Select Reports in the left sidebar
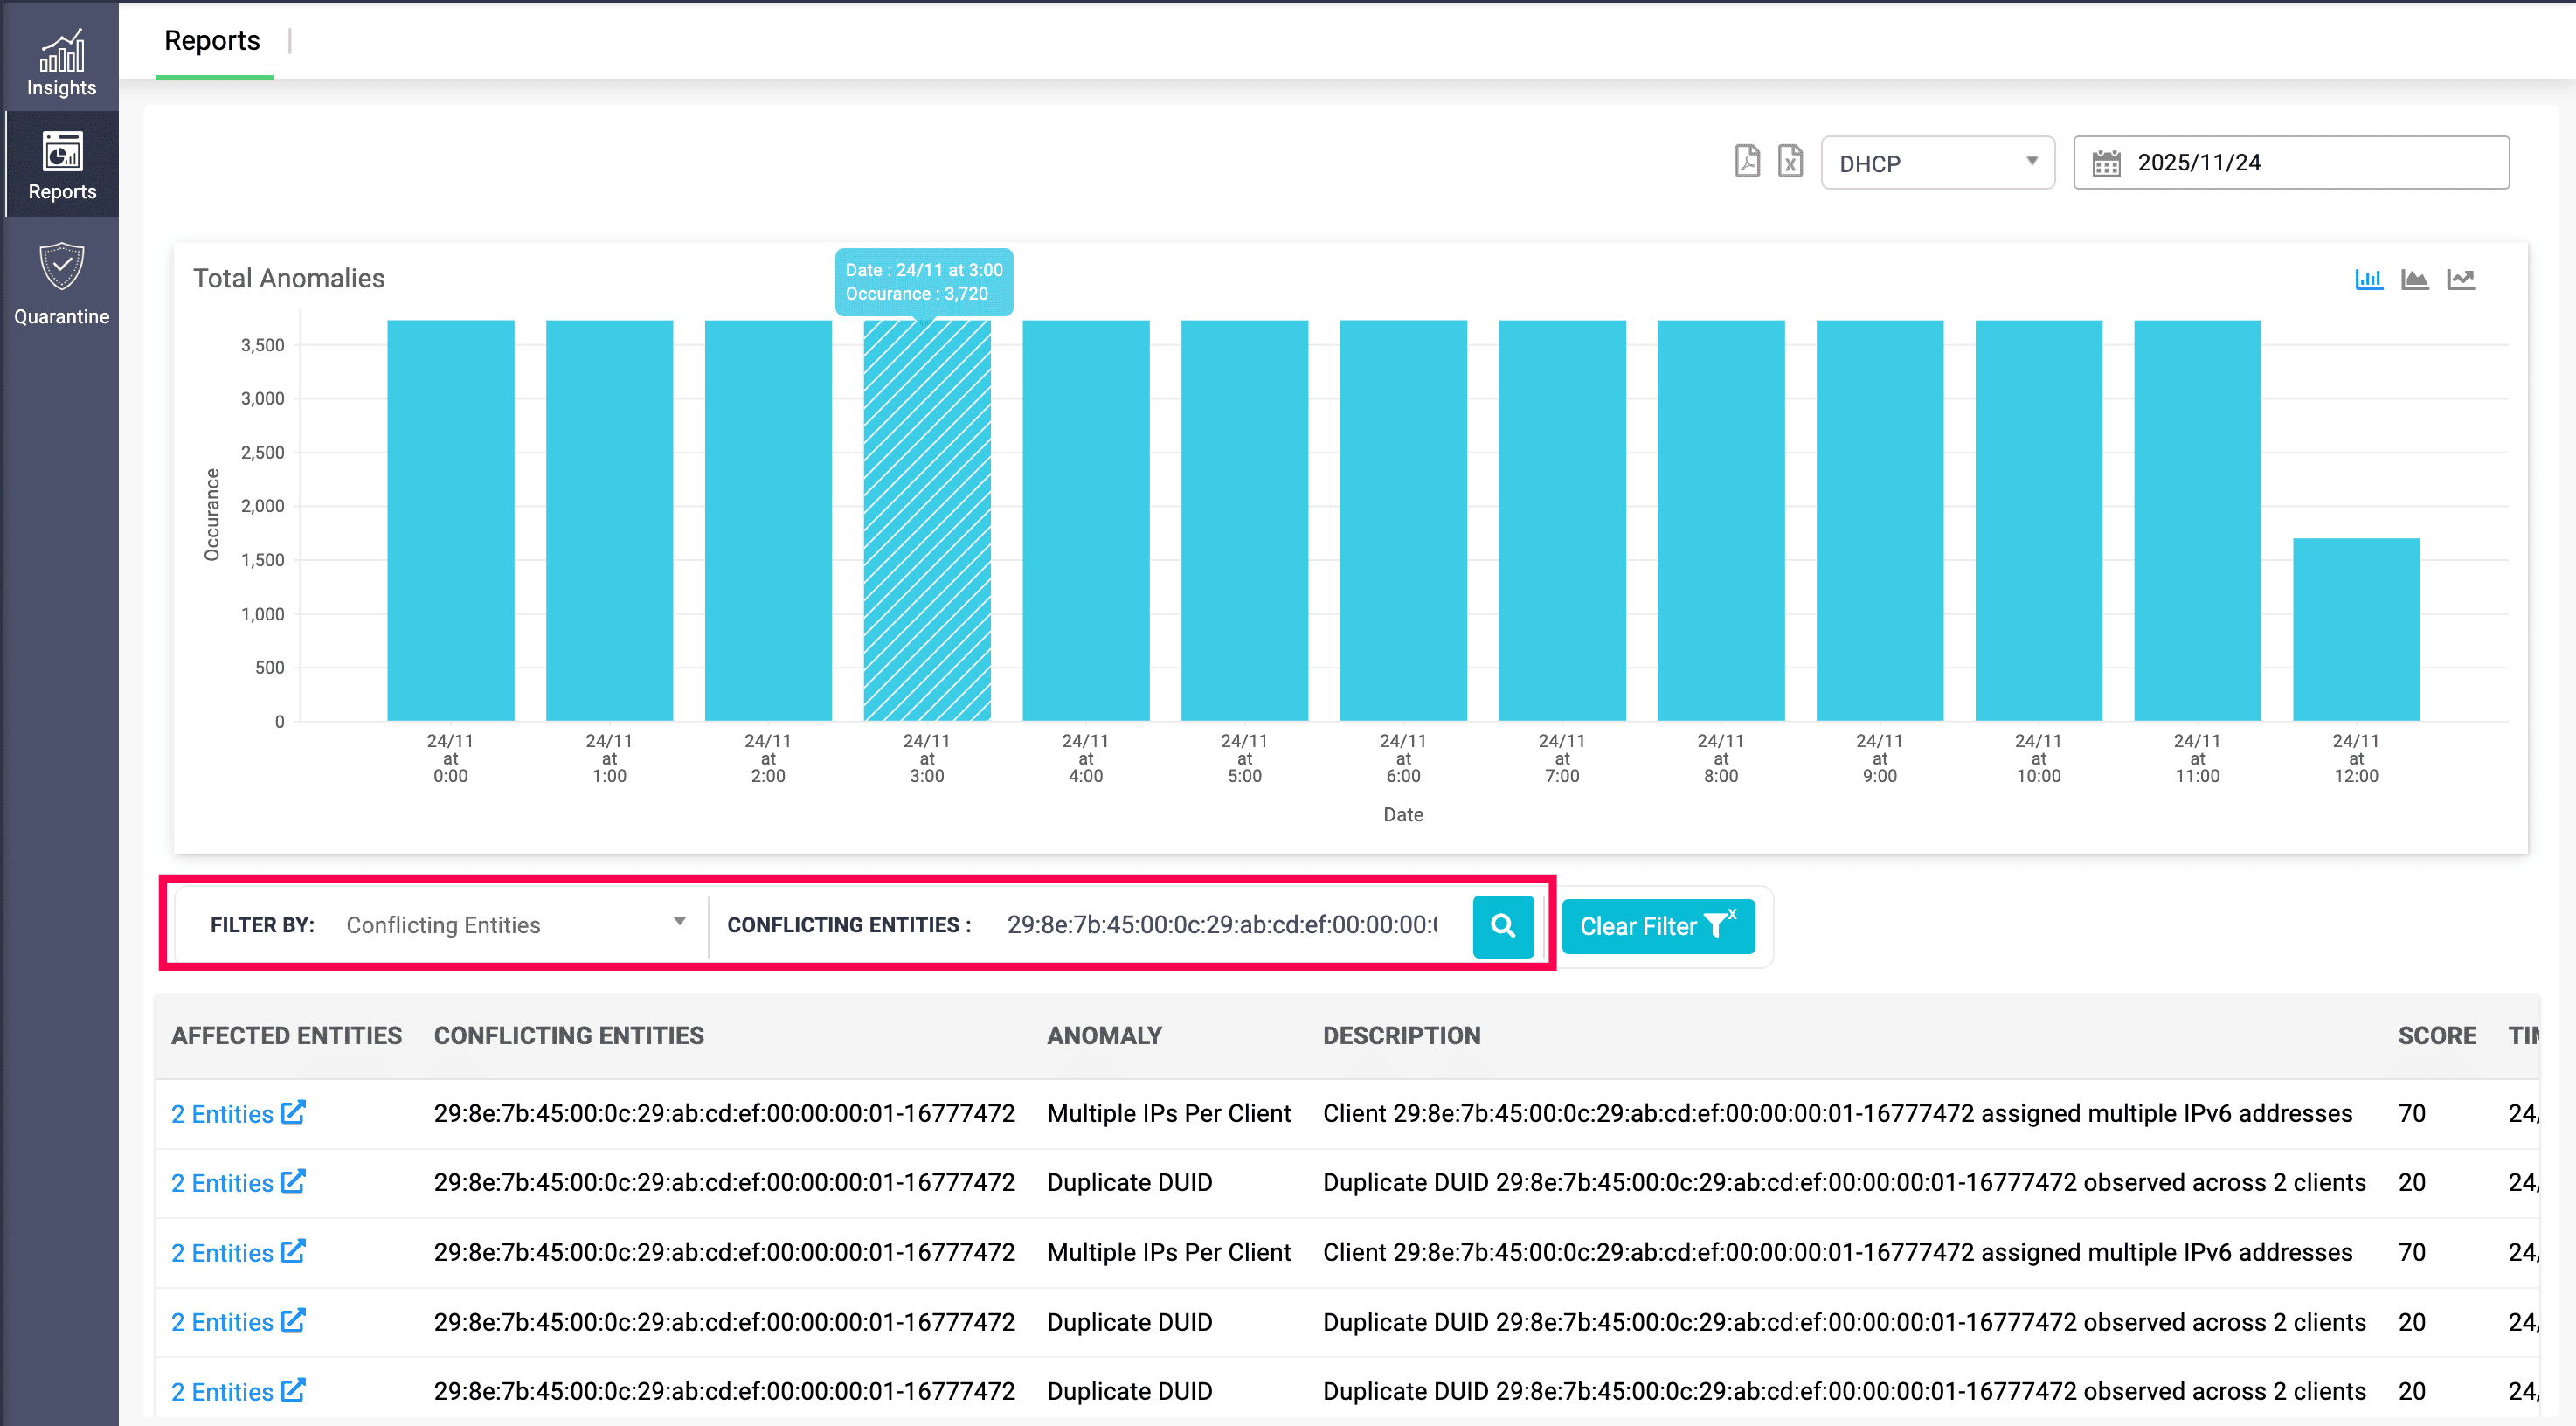 click(x=61, y=165)
